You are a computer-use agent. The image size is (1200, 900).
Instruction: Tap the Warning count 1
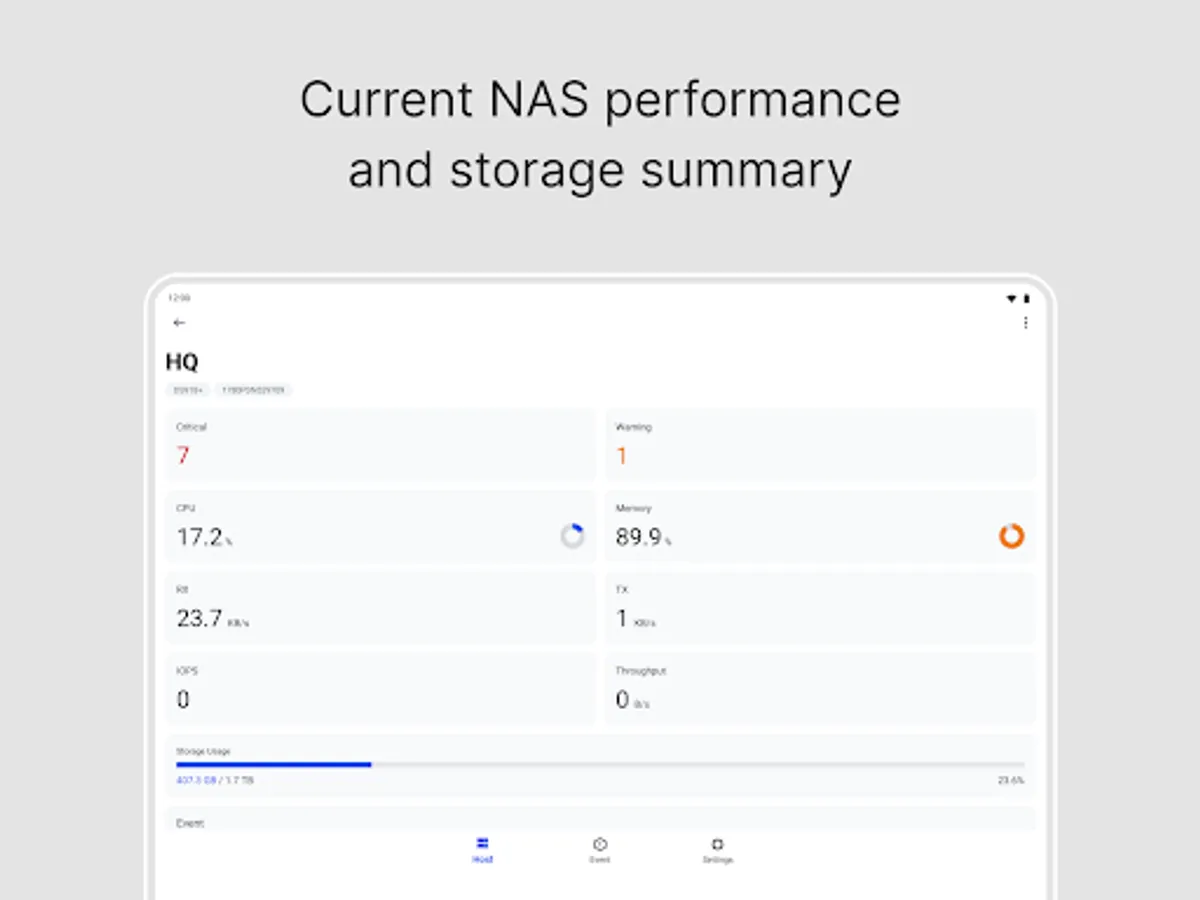[621, 455]
